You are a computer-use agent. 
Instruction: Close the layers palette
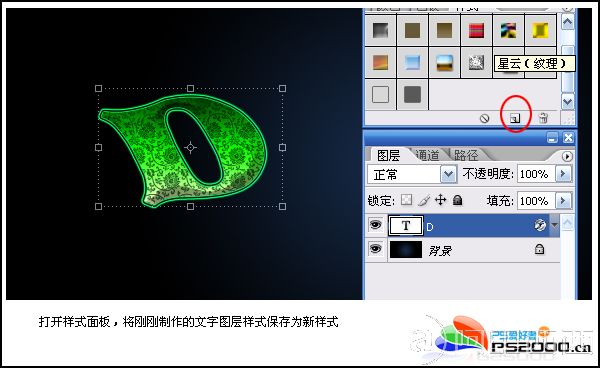coord(568,138)
